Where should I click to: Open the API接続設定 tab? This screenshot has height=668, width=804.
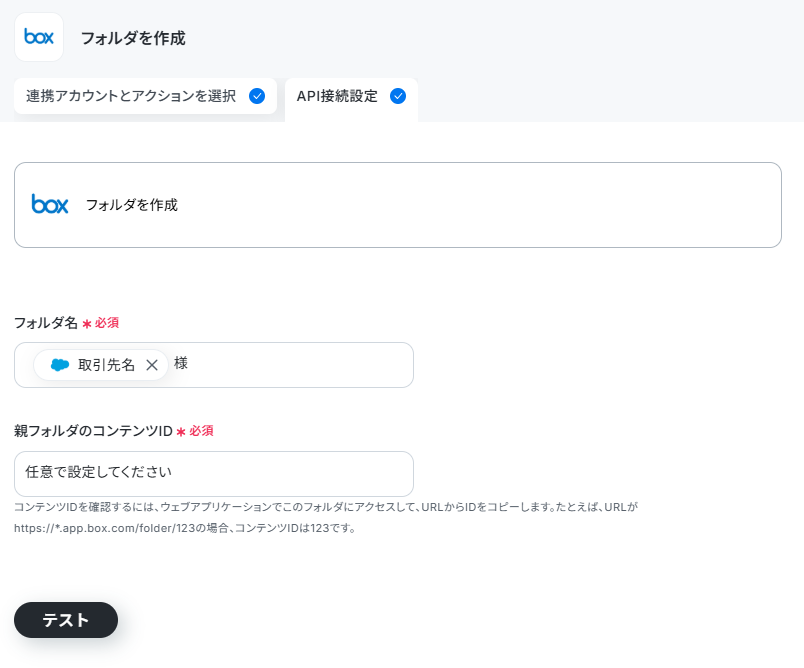351,97
